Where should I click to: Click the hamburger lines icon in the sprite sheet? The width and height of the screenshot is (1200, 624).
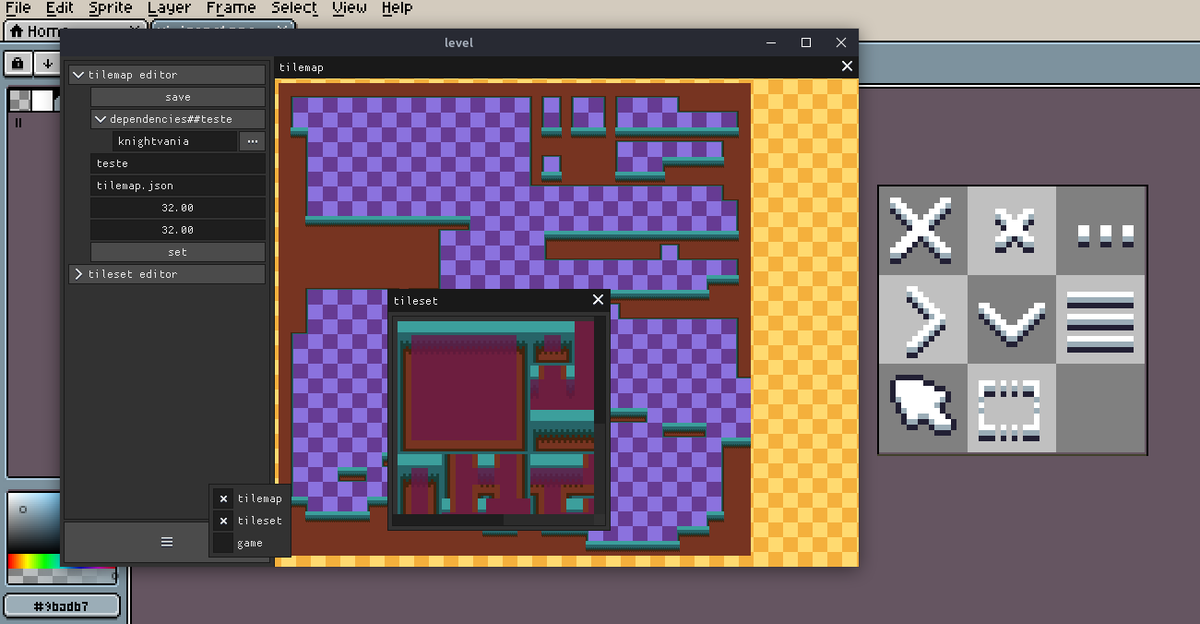click(x=1101, y=321)
